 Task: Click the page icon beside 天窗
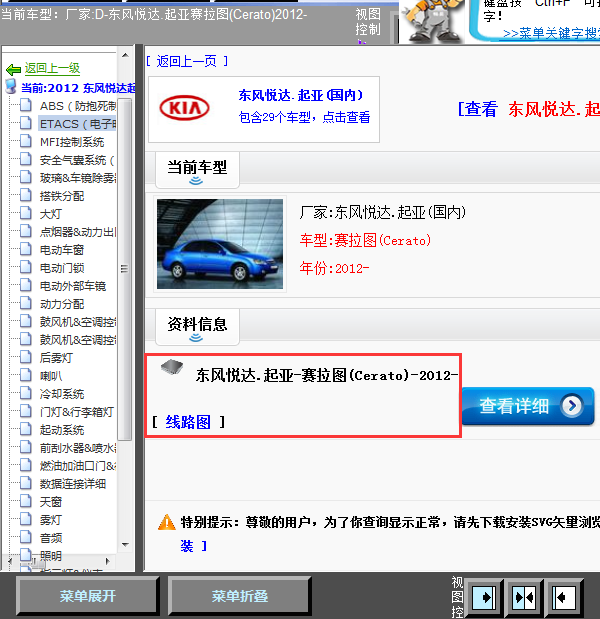26,501
